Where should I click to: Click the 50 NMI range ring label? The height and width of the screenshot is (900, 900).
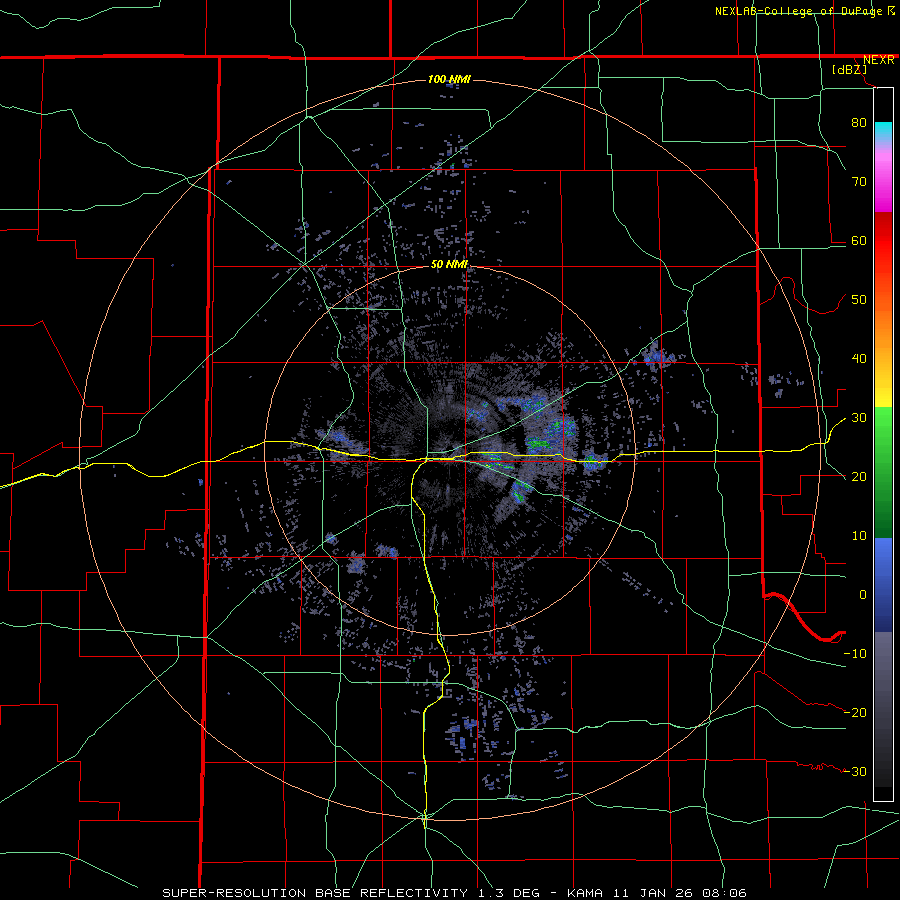(x=449, y=265)
